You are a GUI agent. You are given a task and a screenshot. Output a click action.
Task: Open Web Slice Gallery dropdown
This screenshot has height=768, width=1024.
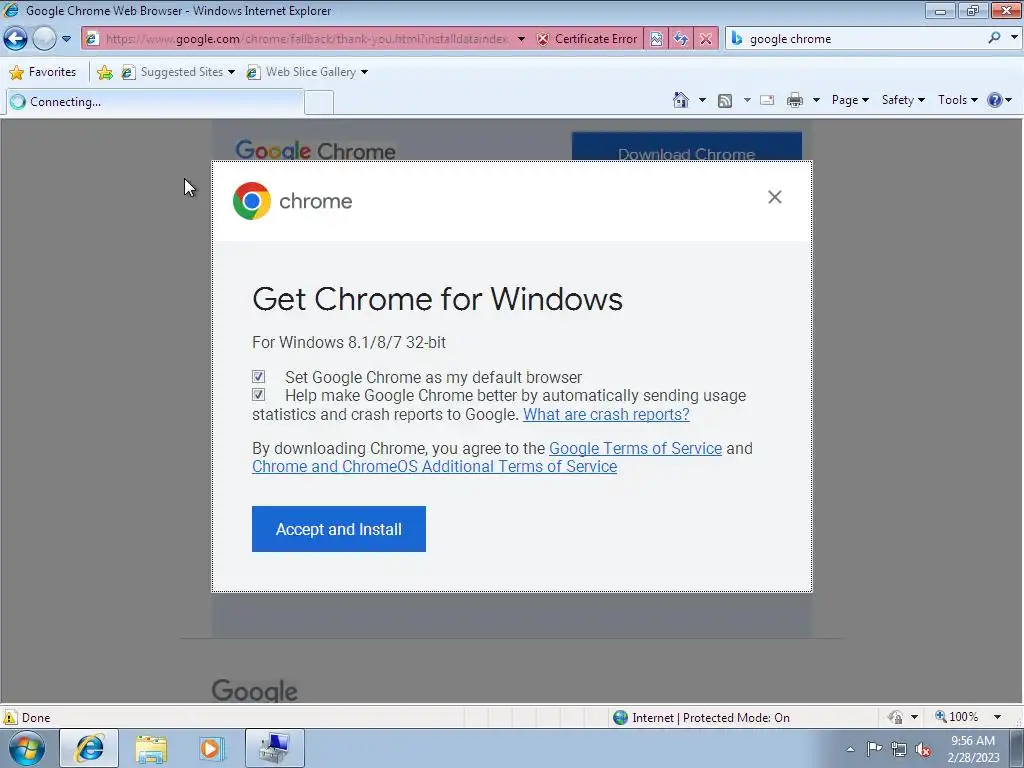click(x=307, y=72)
